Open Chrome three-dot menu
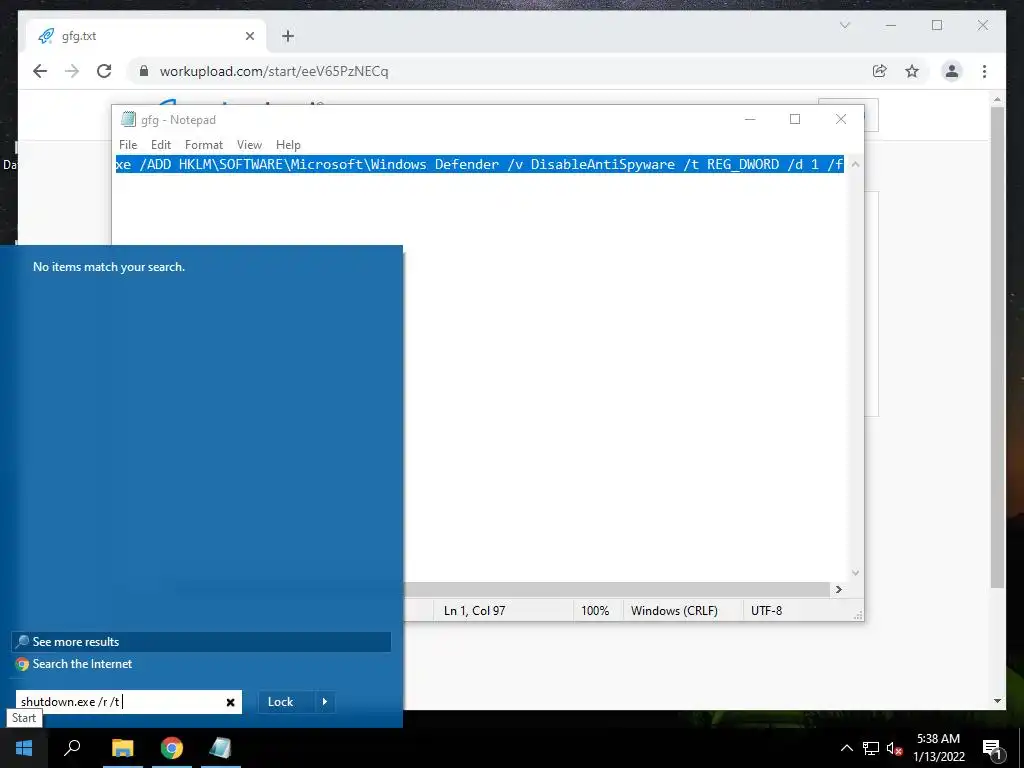The width and height of the screenshot is (1024, 768). pos(984,71)
